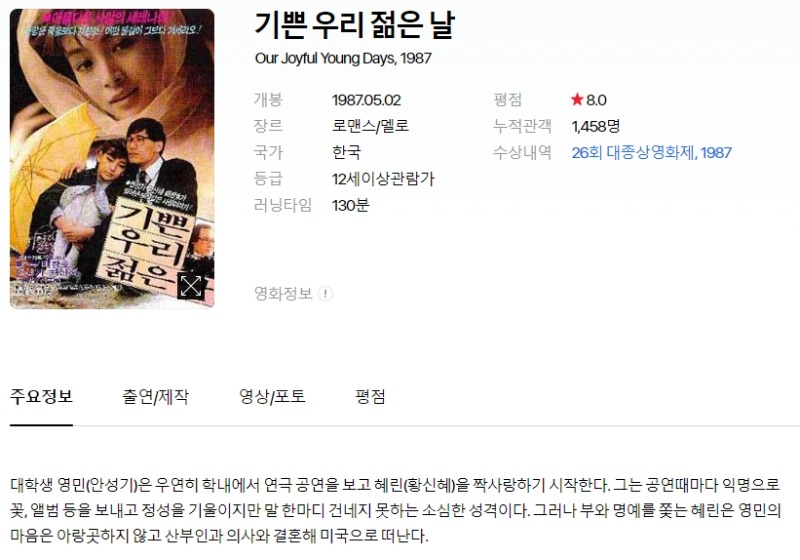Click the movie title 기쁜 우리 젊은 날
This screenshot has width=800, height=560.
[x=355, y=26]
